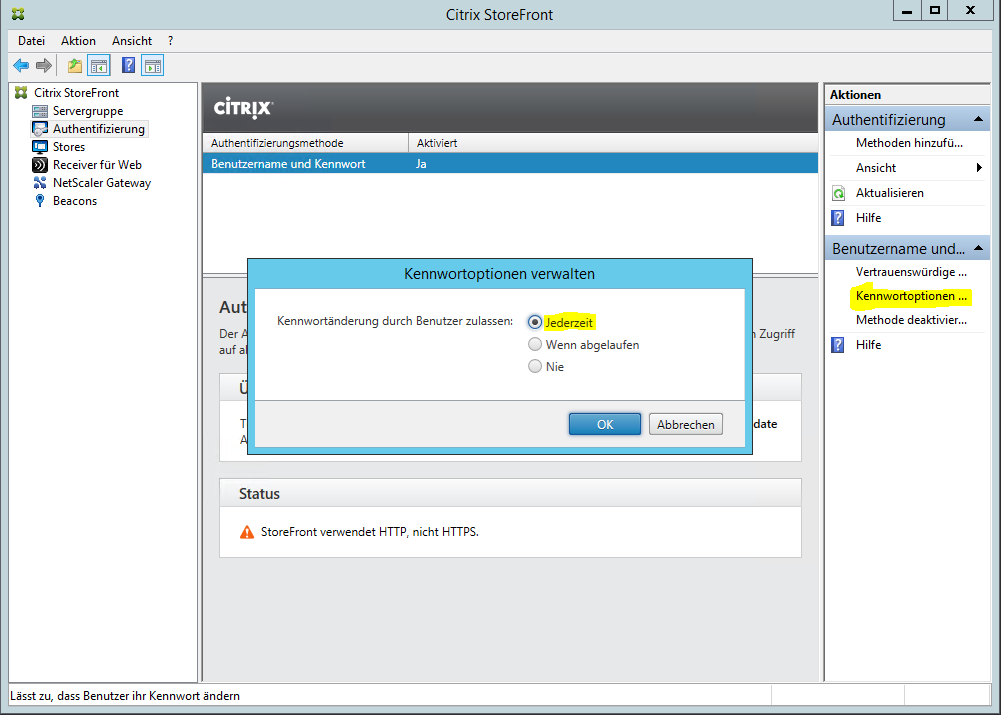Click Help icon under Authentifizierung actions
The height and width of the screenshot is (715, 1001).
pyautogui.click(x=838, y=218)
